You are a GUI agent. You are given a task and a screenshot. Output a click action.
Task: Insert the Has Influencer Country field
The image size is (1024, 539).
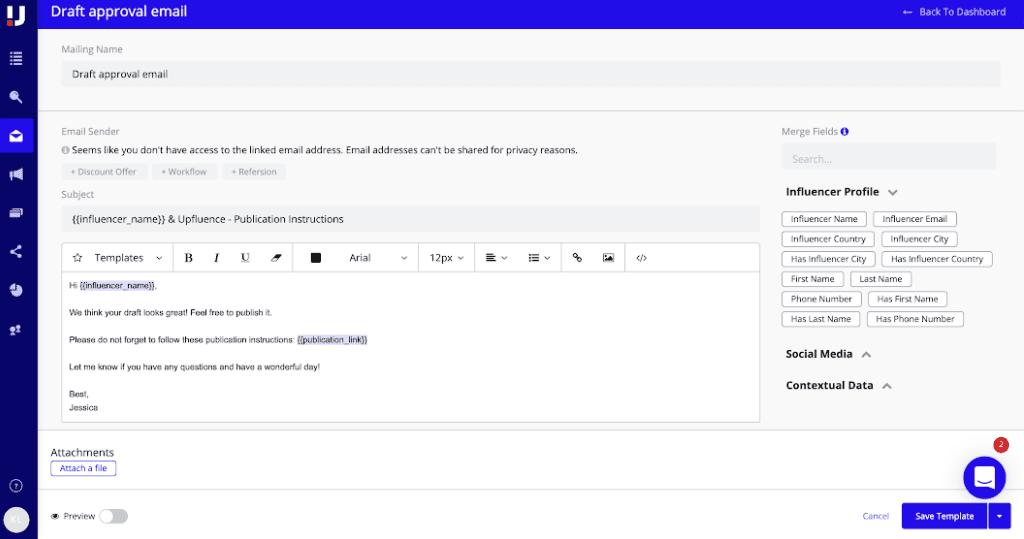(x=937, y=259)
